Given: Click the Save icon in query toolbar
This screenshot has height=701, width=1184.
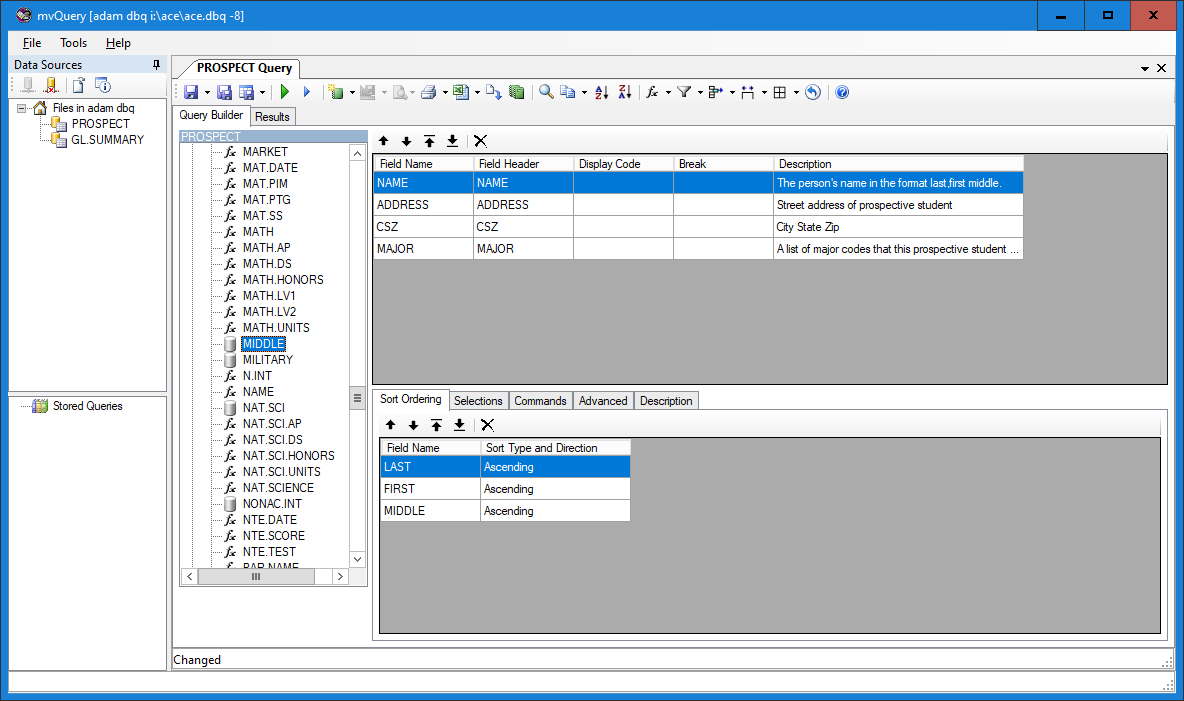Looking at the screenshot, I should click(191, 92).
